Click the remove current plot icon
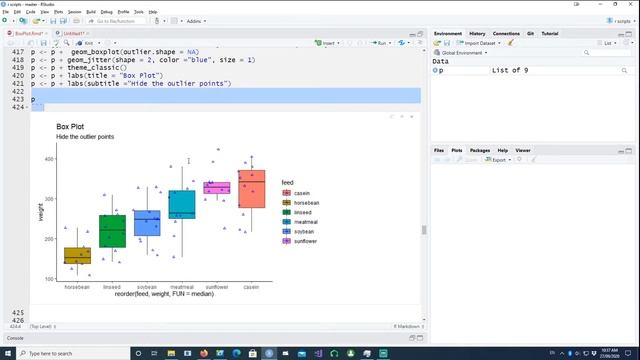 pyautogui.click(x=520, y=160)
